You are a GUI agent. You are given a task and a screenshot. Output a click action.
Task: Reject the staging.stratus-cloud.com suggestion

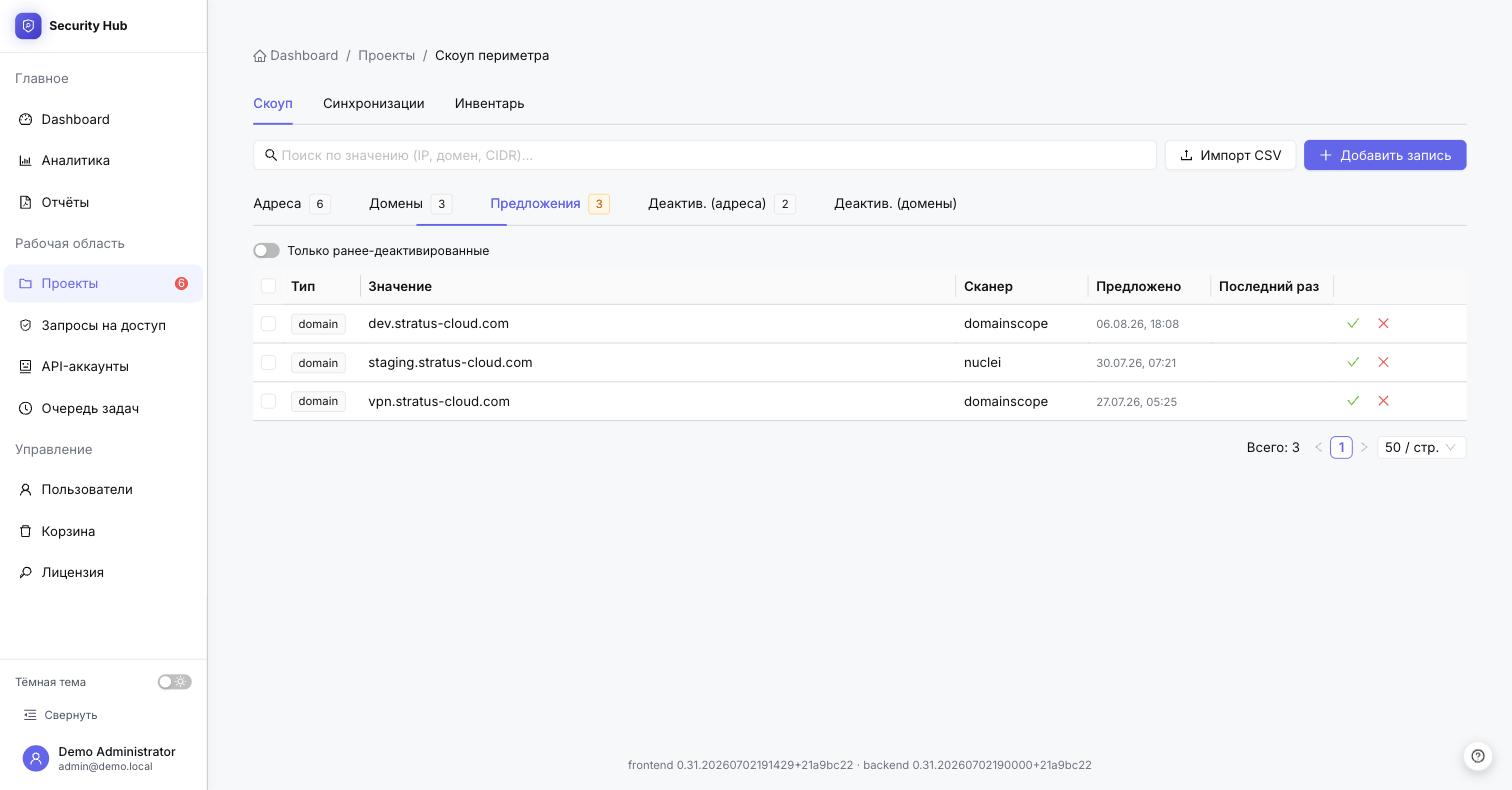1384,362
